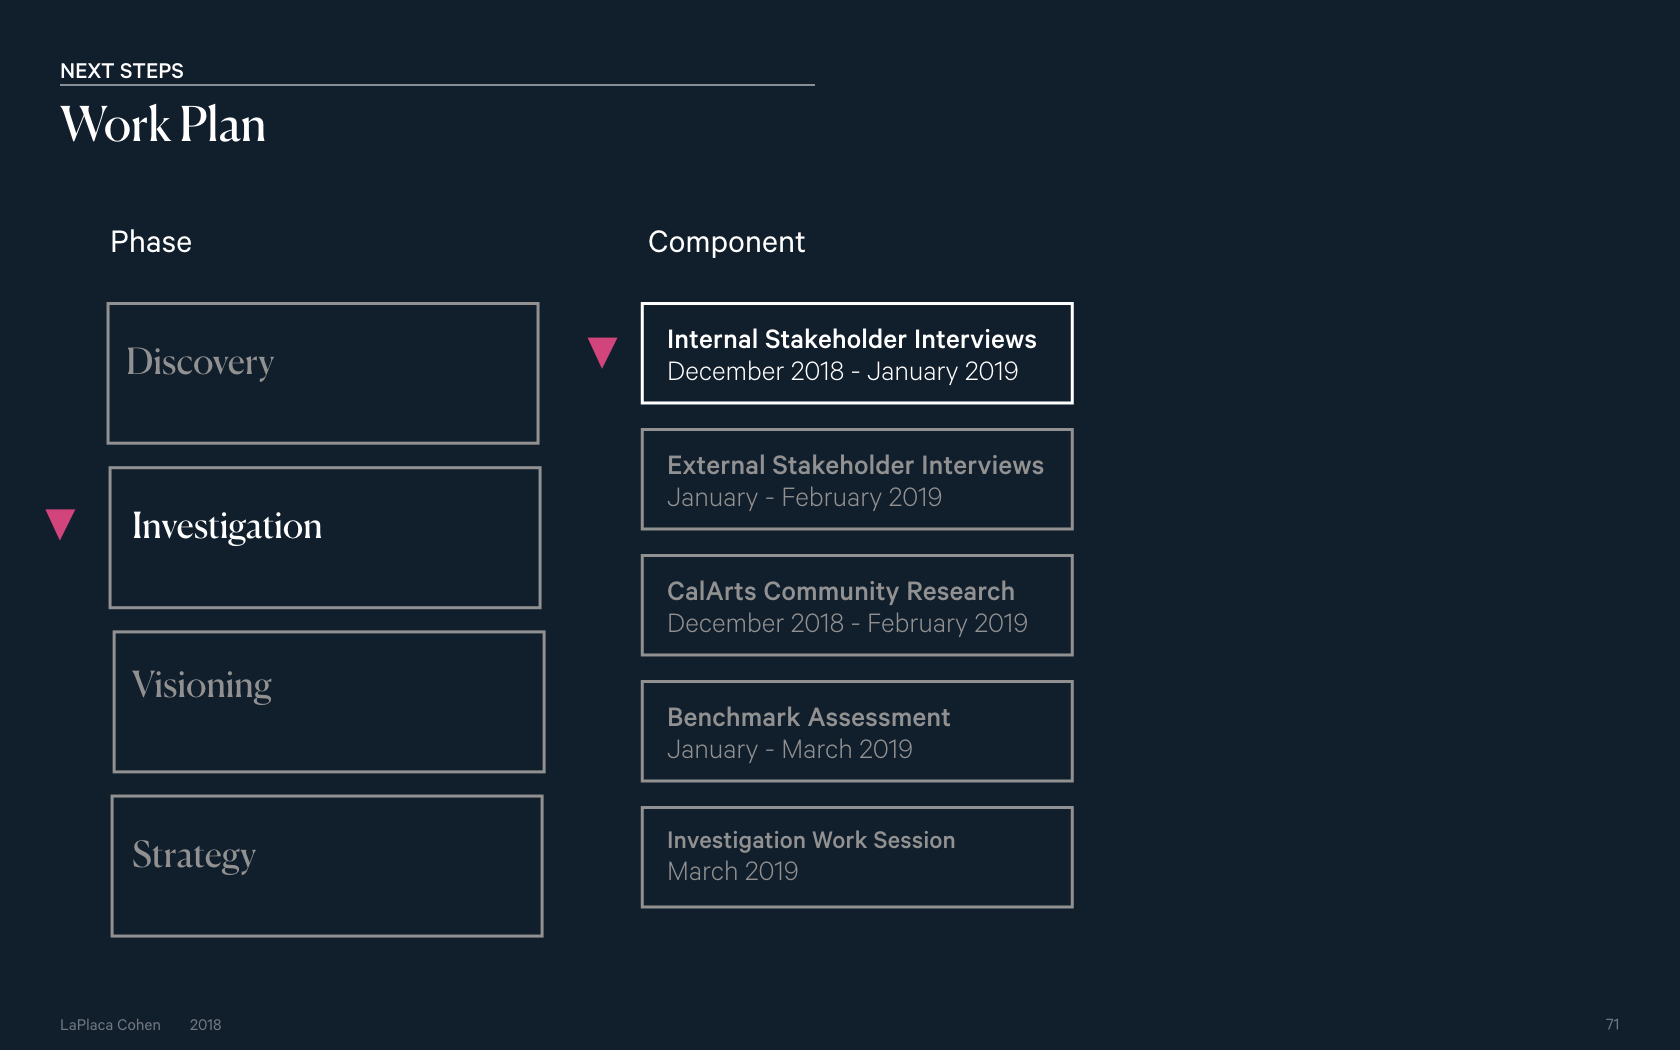Select the Strategy phase box
Screen dimensions: 1680x1050
tap(327, 865)
